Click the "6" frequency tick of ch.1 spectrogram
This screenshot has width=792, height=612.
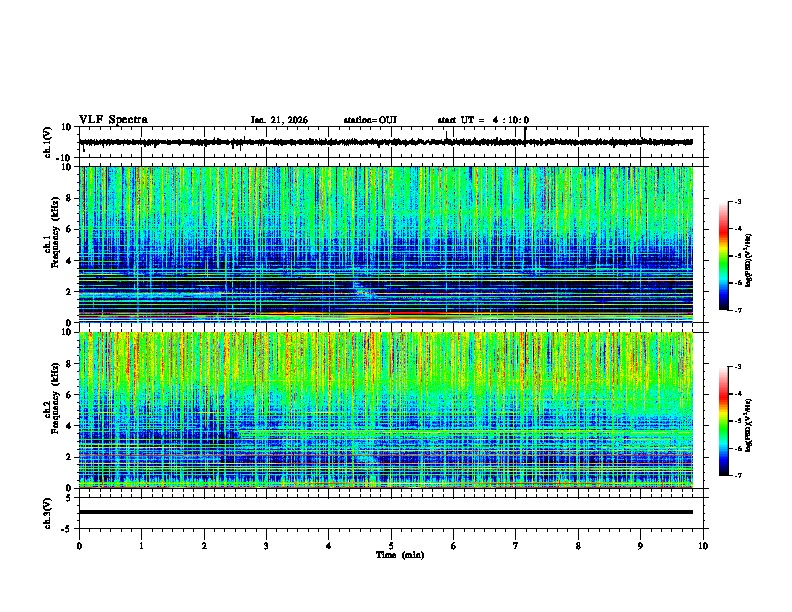tap(69, 230)
